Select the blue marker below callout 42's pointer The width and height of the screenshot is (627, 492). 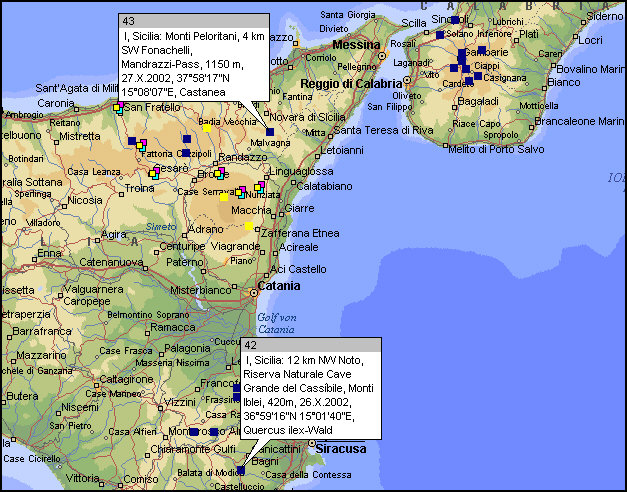click(240, 470)
